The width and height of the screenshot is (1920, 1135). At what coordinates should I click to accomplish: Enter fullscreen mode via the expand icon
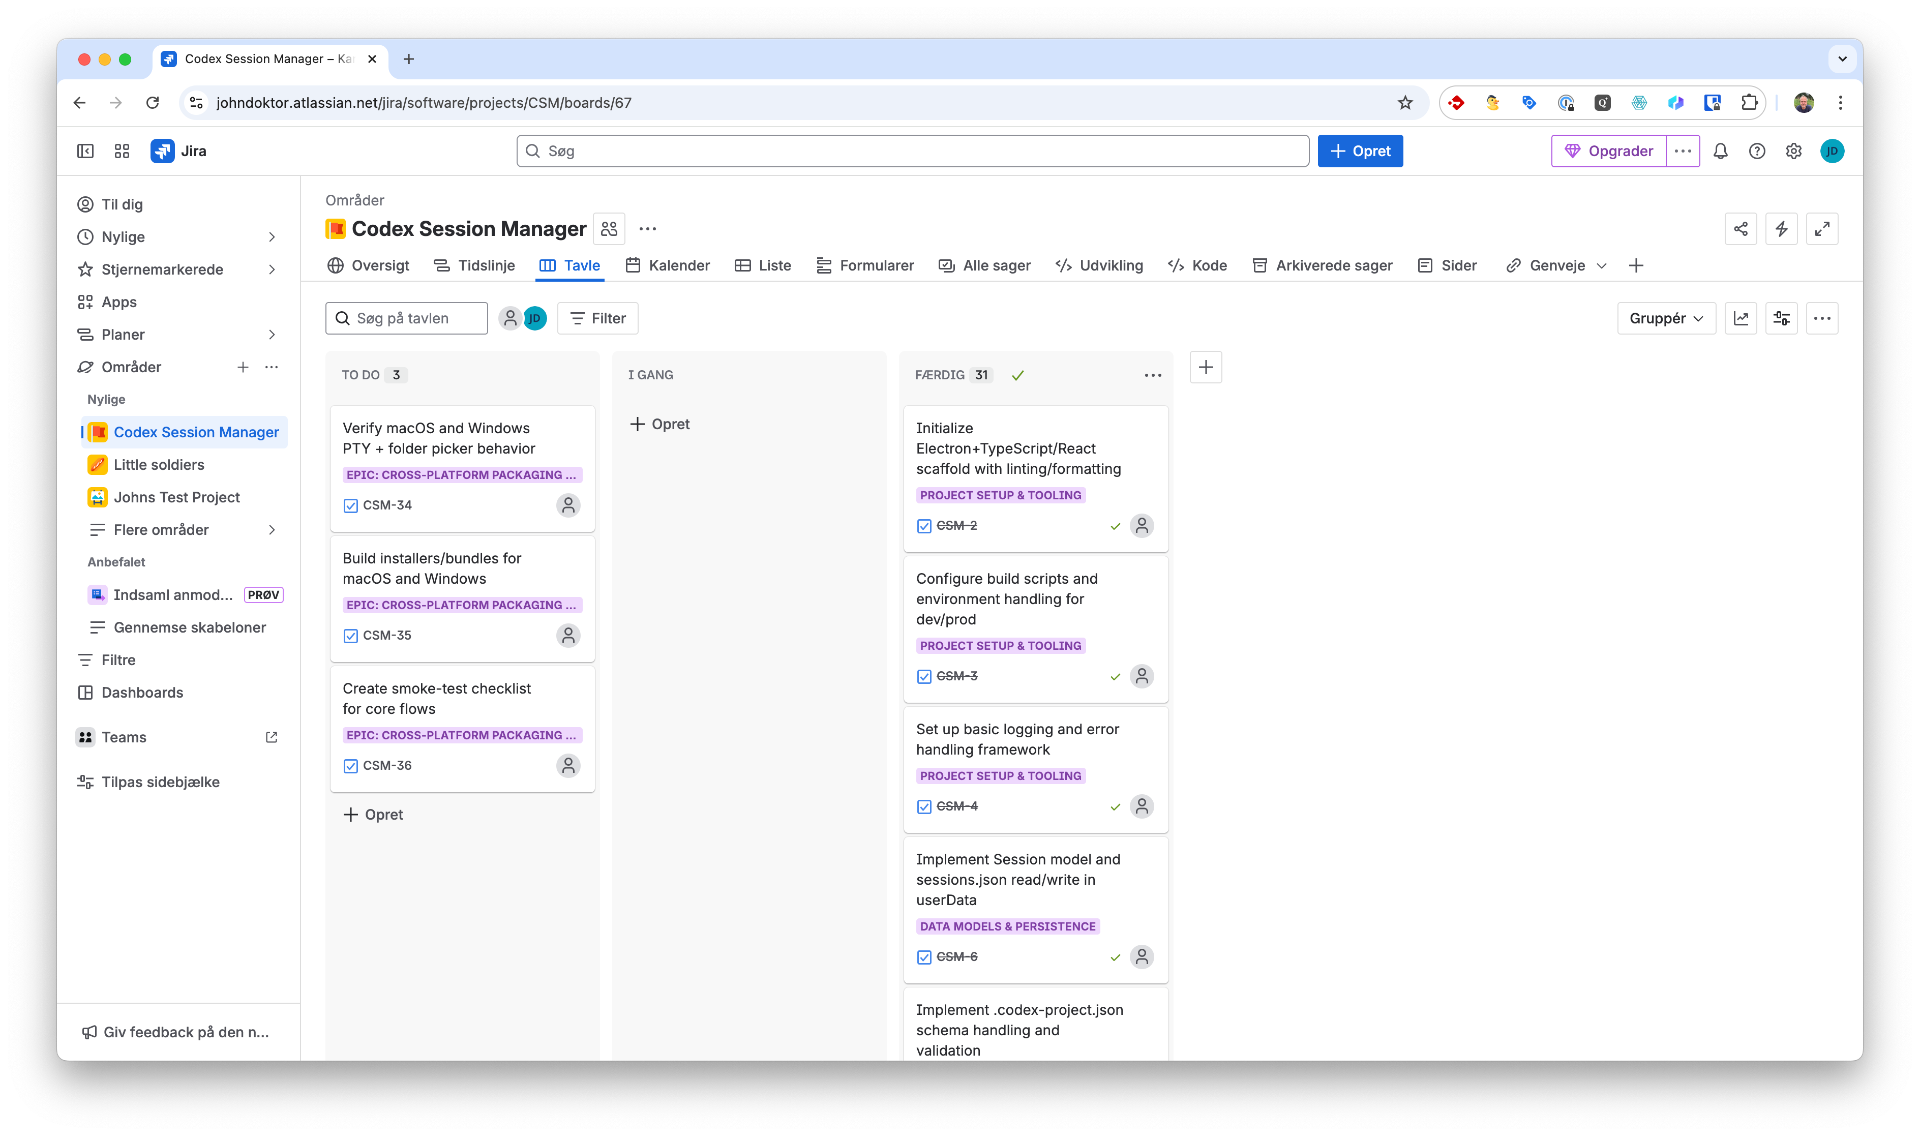tap(1822, 229)
